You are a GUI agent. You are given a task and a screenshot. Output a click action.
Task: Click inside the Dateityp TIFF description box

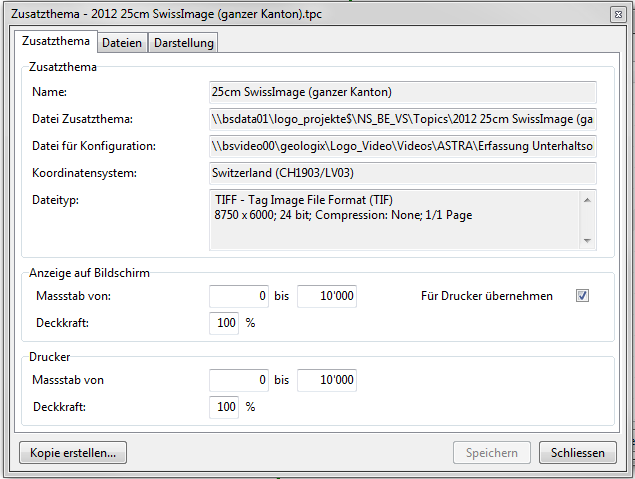click(x=394, y=219)
